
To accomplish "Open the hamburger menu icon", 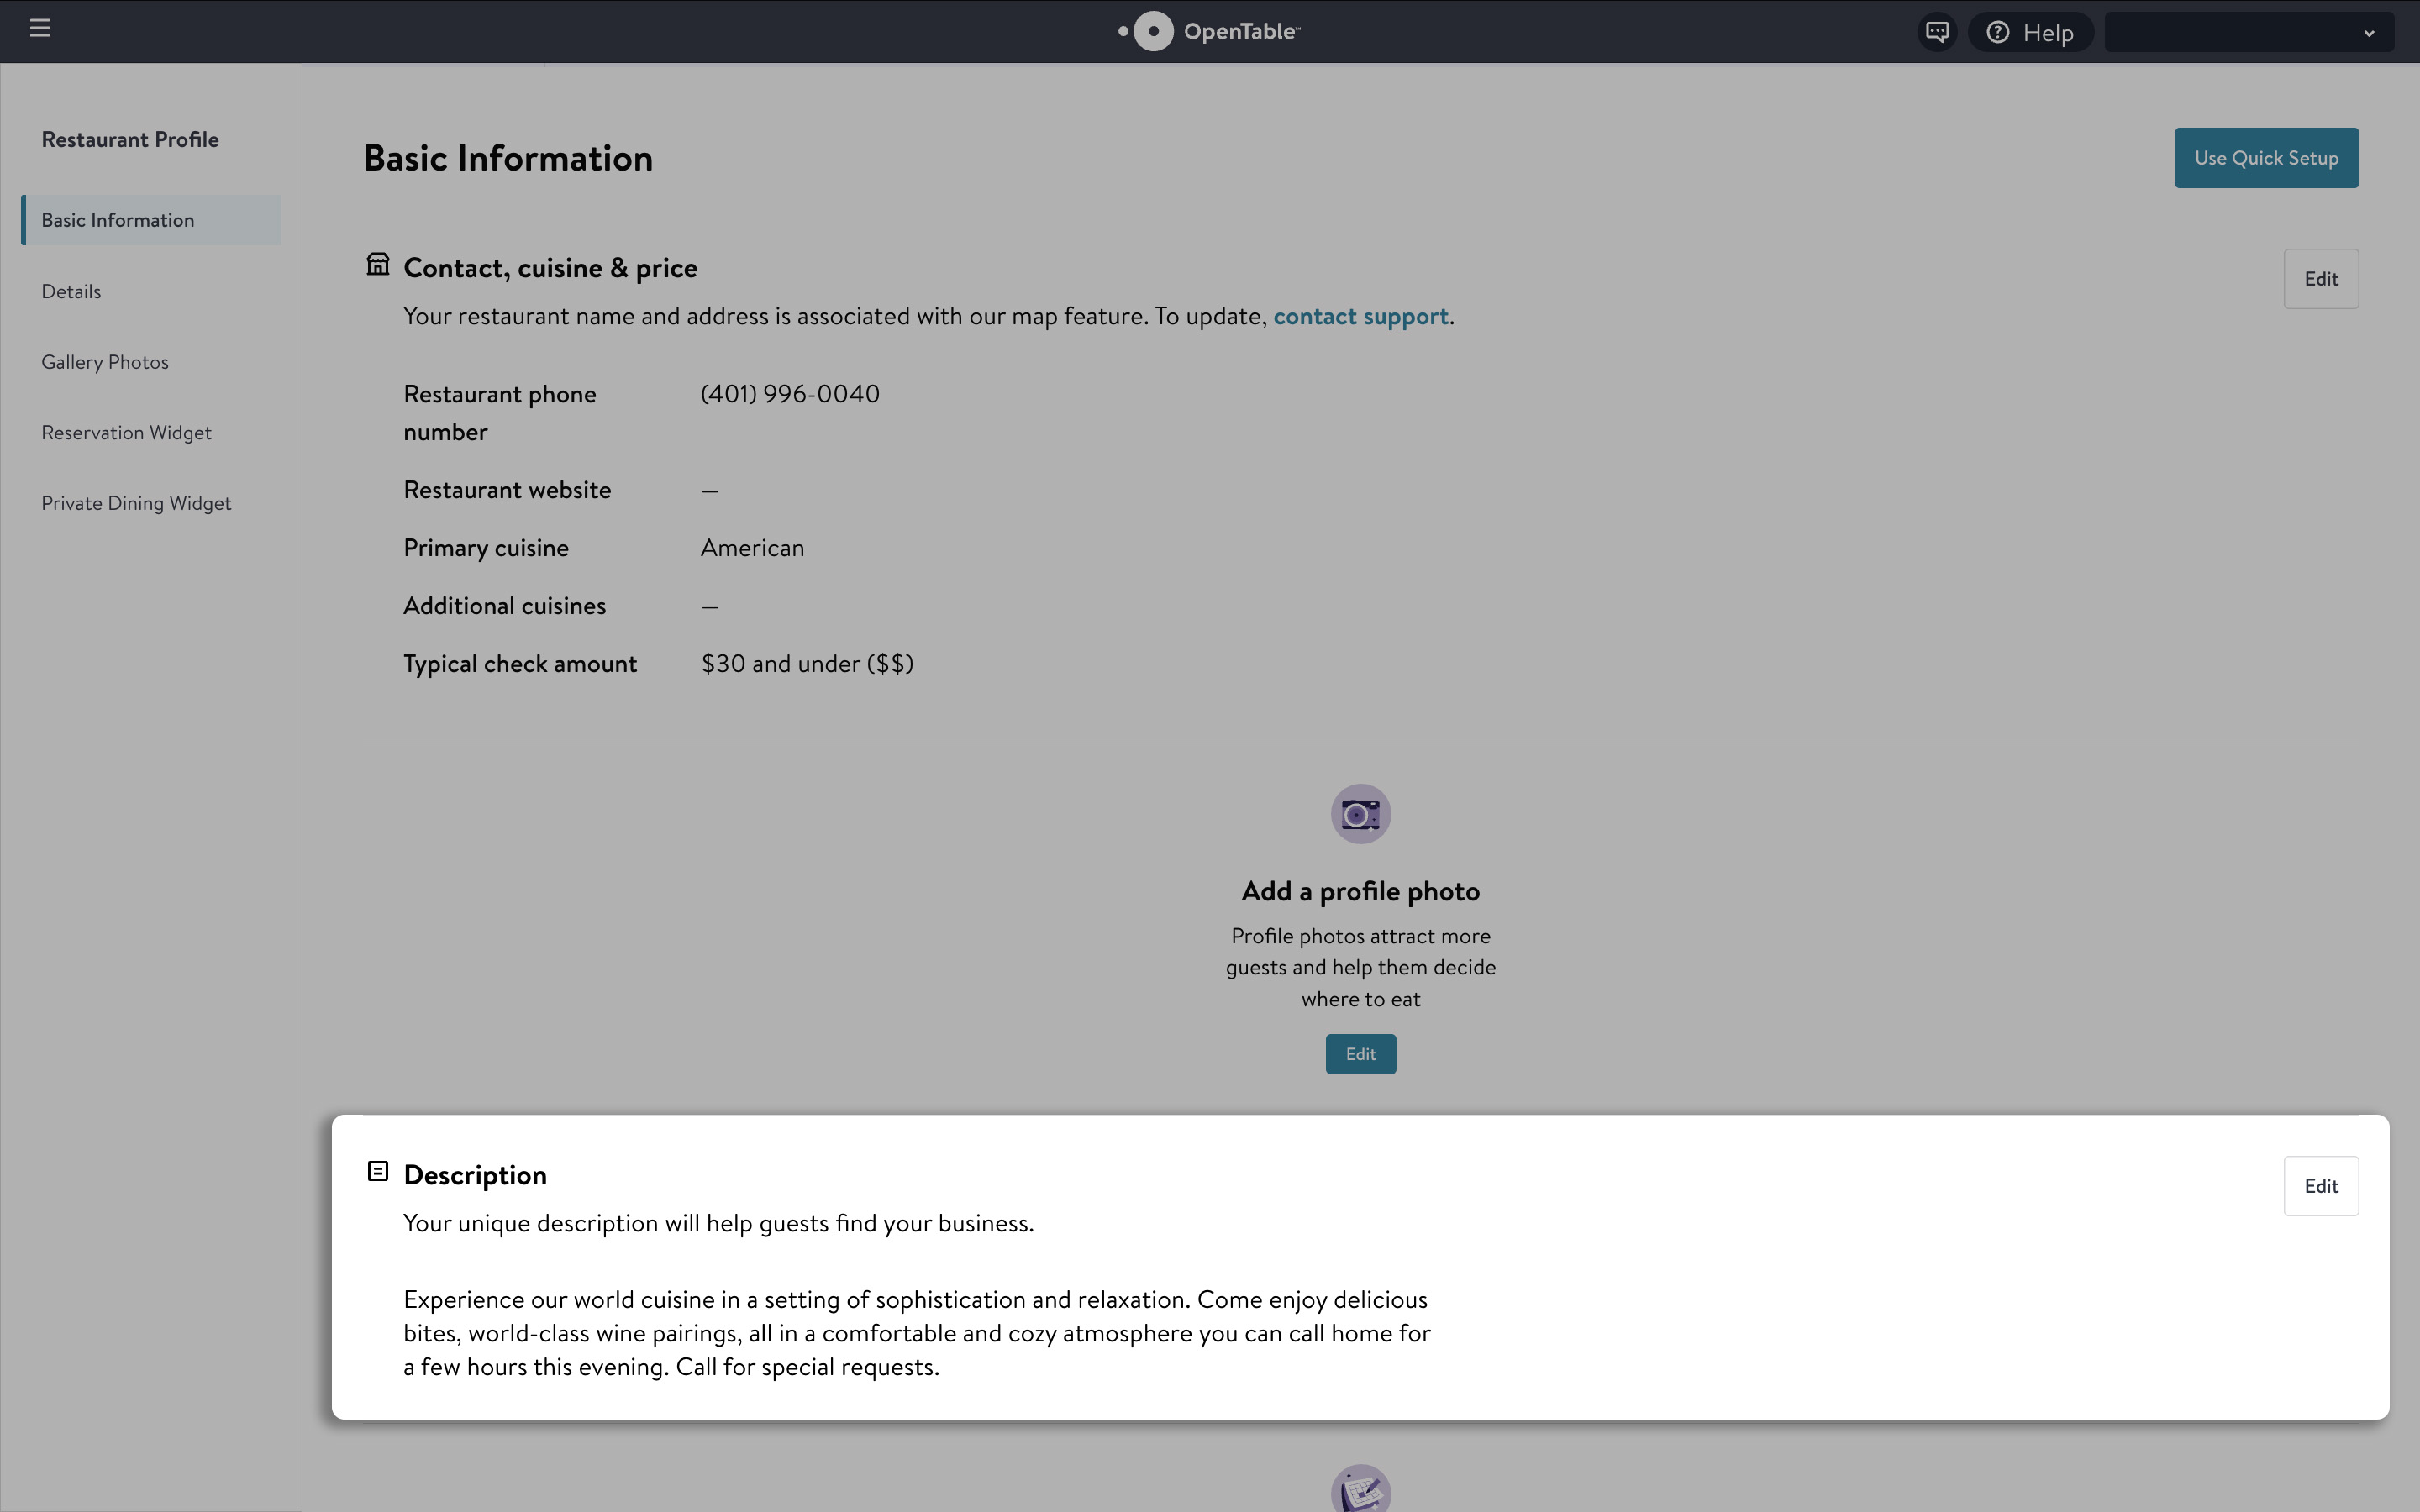I will tap(40, 28).
